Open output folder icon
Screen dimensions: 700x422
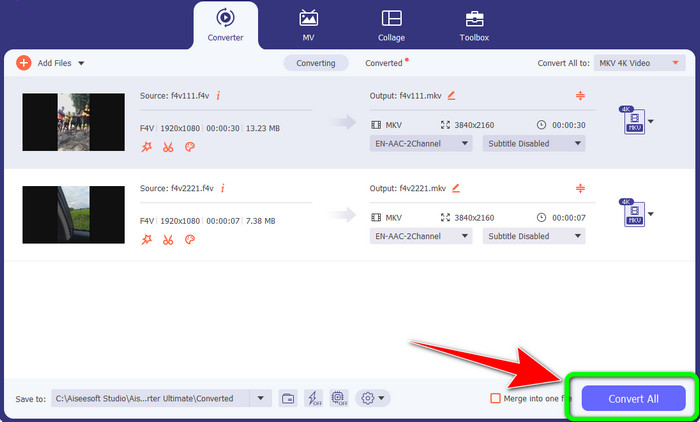coord(288,398)
